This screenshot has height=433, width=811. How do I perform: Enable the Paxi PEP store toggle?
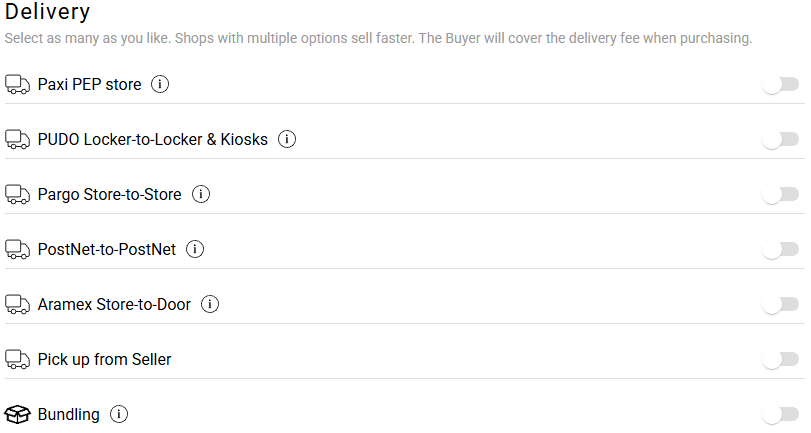click(781, 84)
